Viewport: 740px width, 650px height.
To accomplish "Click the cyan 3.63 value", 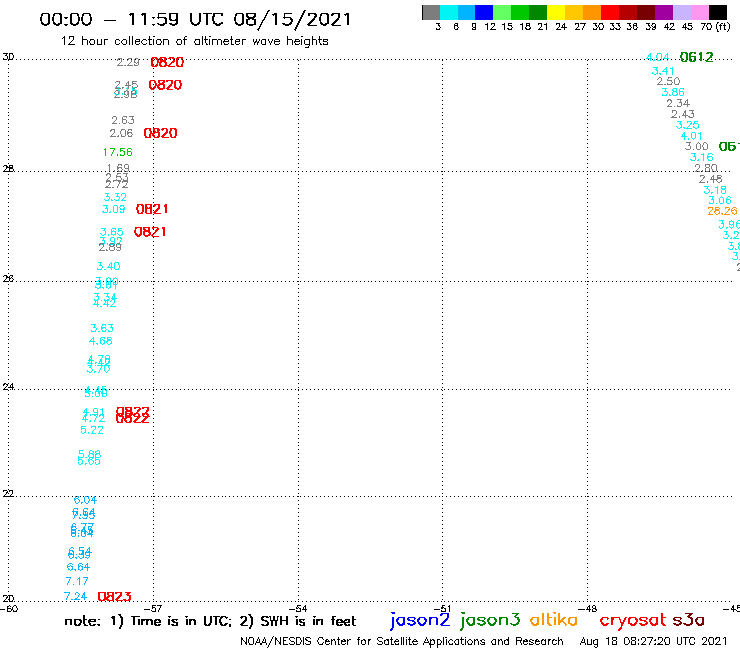I will 102,328.
